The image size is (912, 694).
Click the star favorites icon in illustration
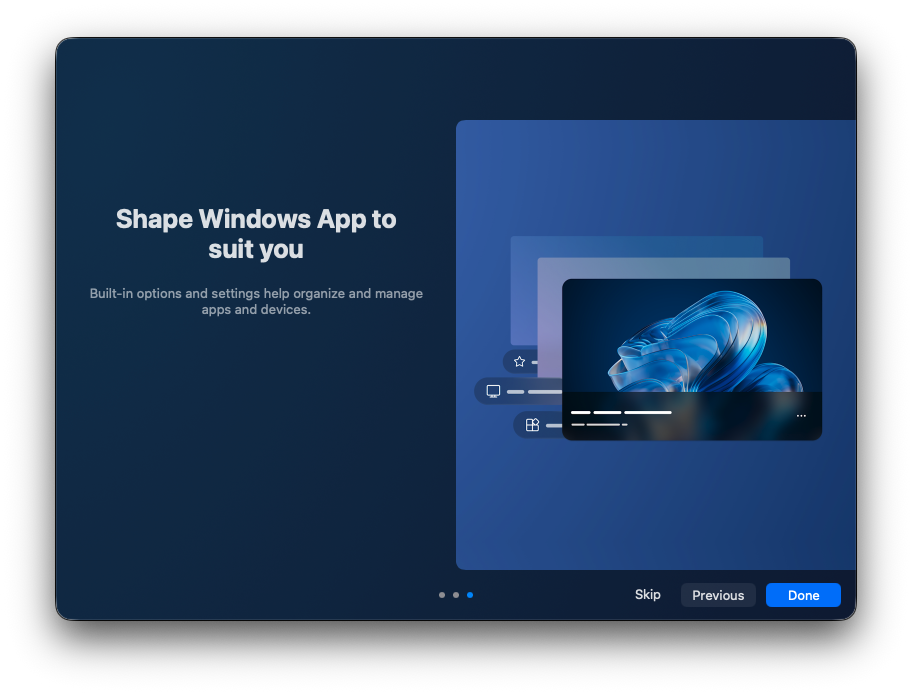click(519, 362)
